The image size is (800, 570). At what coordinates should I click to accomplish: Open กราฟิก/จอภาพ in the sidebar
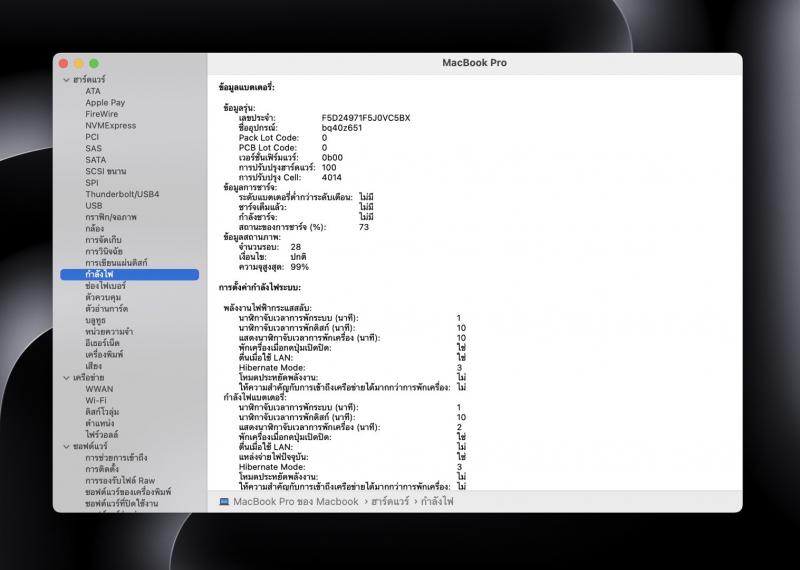[111, 217]
